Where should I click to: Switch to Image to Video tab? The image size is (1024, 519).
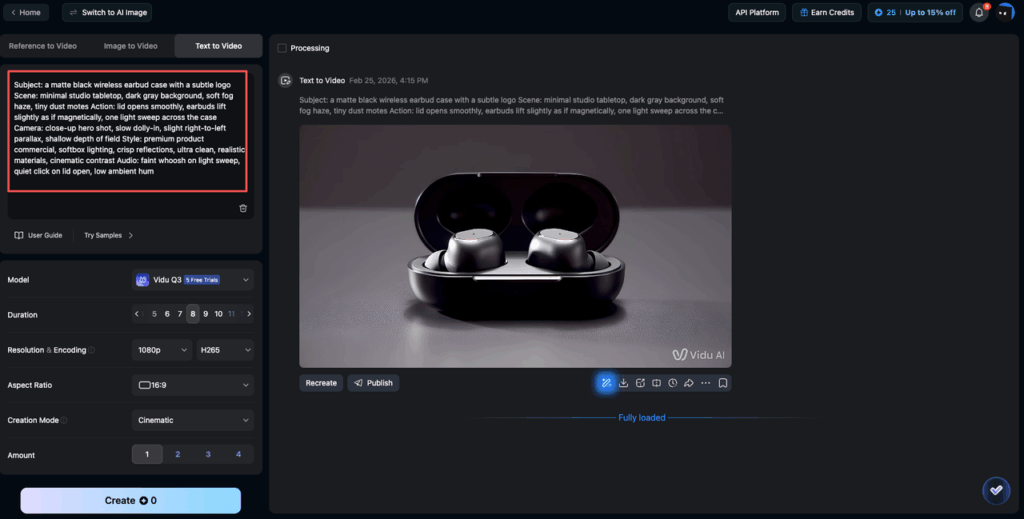[131, 46]
